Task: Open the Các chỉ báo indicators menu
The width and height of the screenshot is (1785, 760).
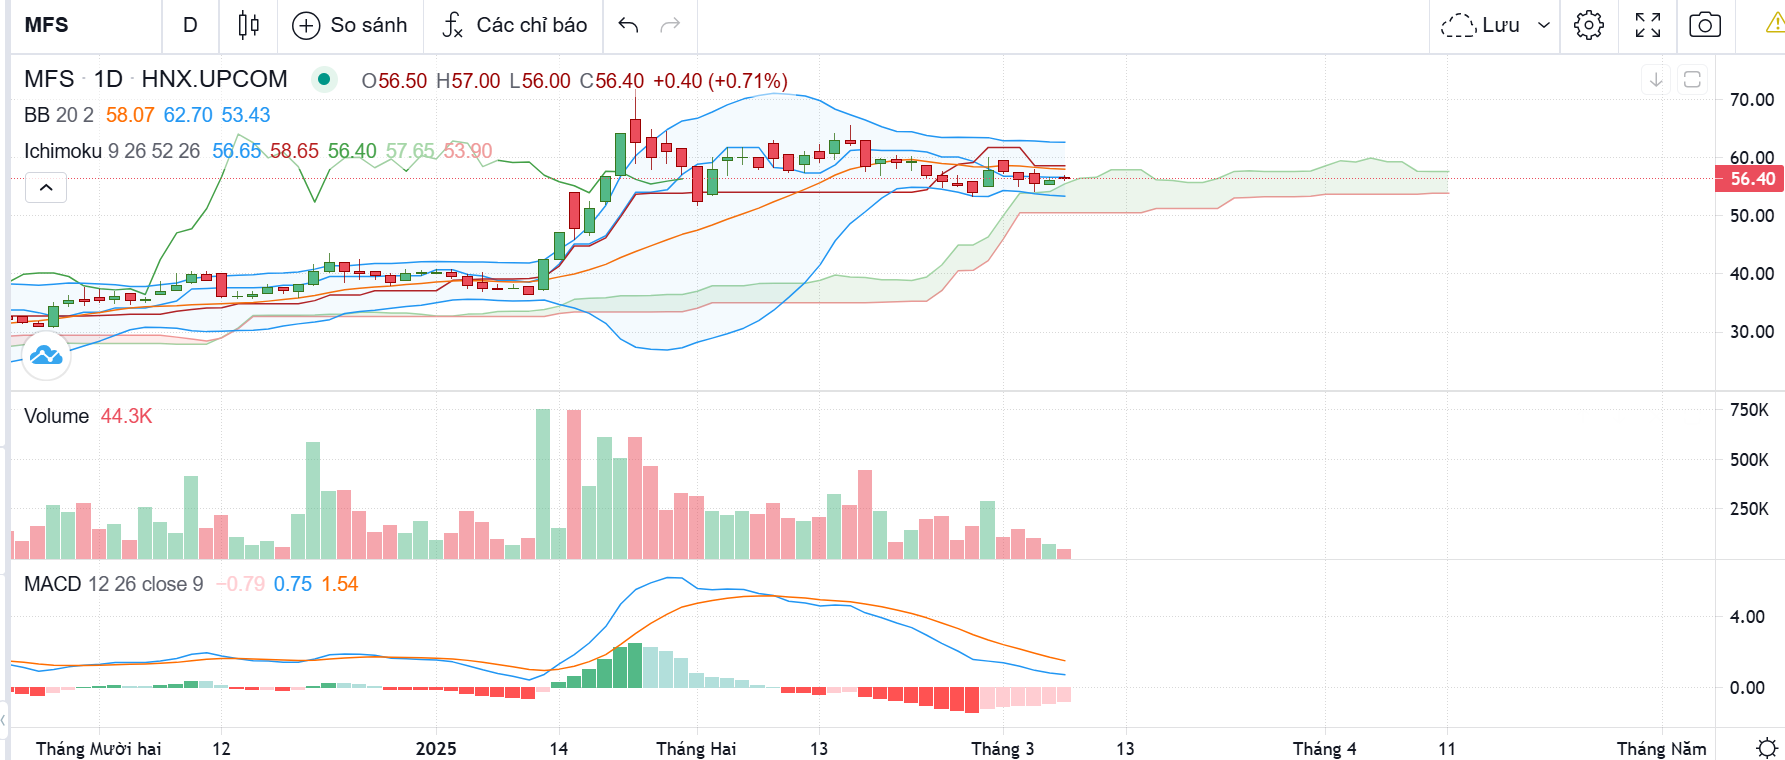Action: (514, 25)
